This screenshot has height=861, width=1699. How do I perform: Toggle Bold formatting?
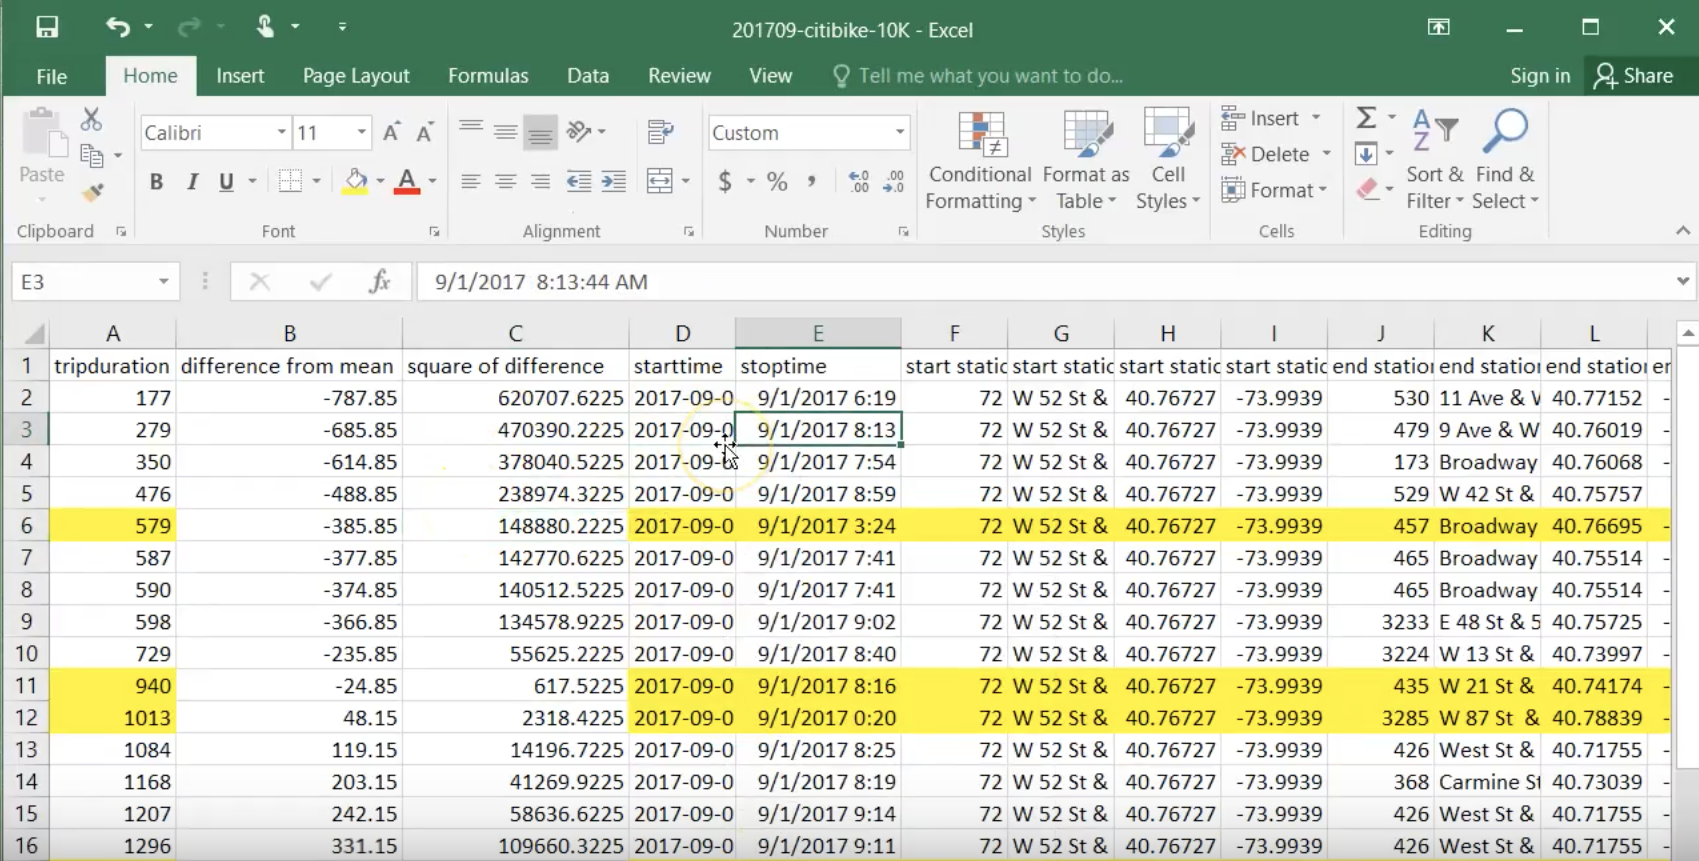156,182
